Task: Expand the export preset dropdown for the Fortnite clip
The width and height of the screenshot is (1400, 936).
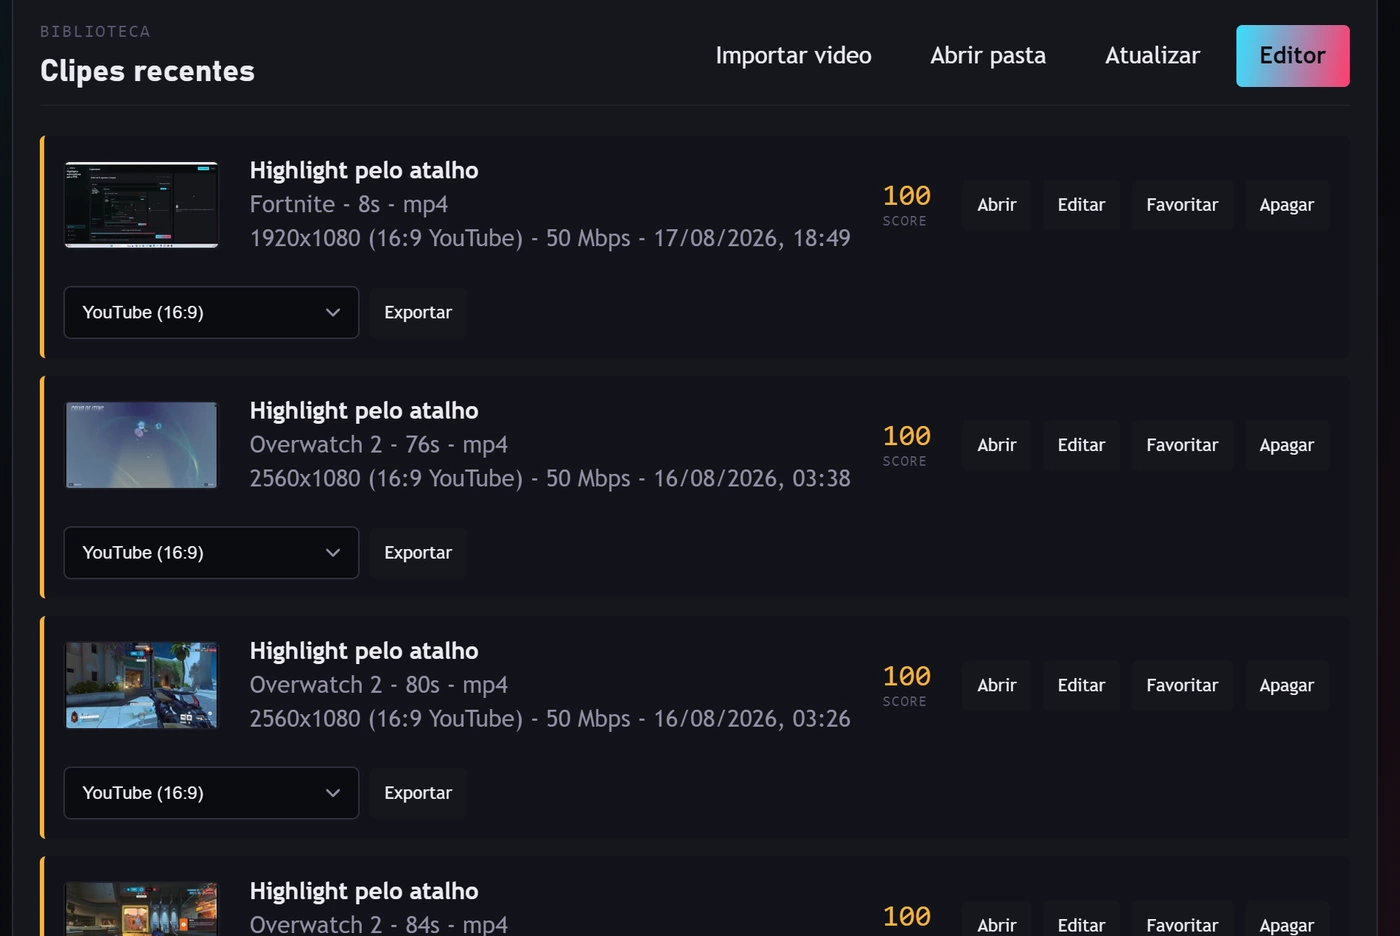Action: [211, 312]
